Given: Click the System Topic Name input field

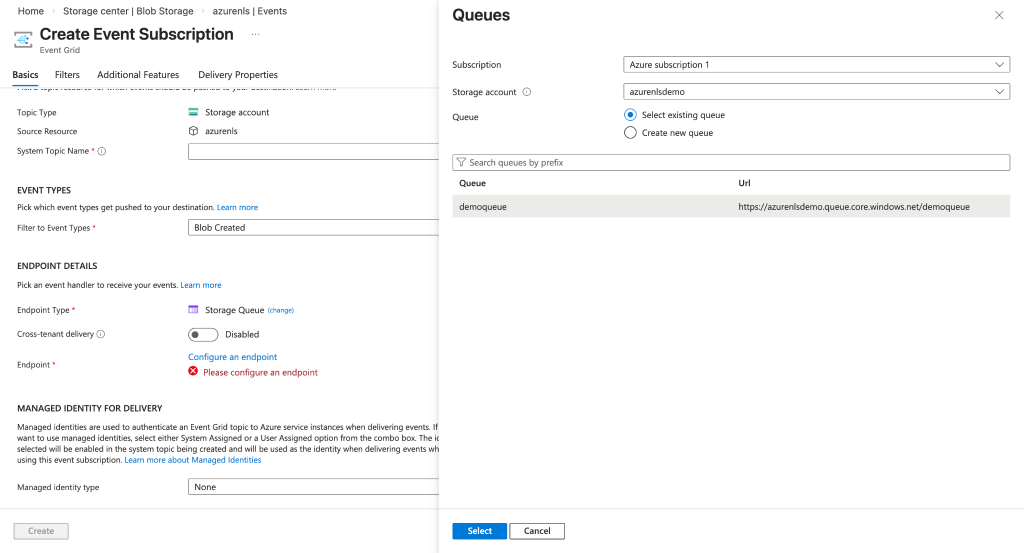Looking at the screenshot, I should (x=313, y=151).
